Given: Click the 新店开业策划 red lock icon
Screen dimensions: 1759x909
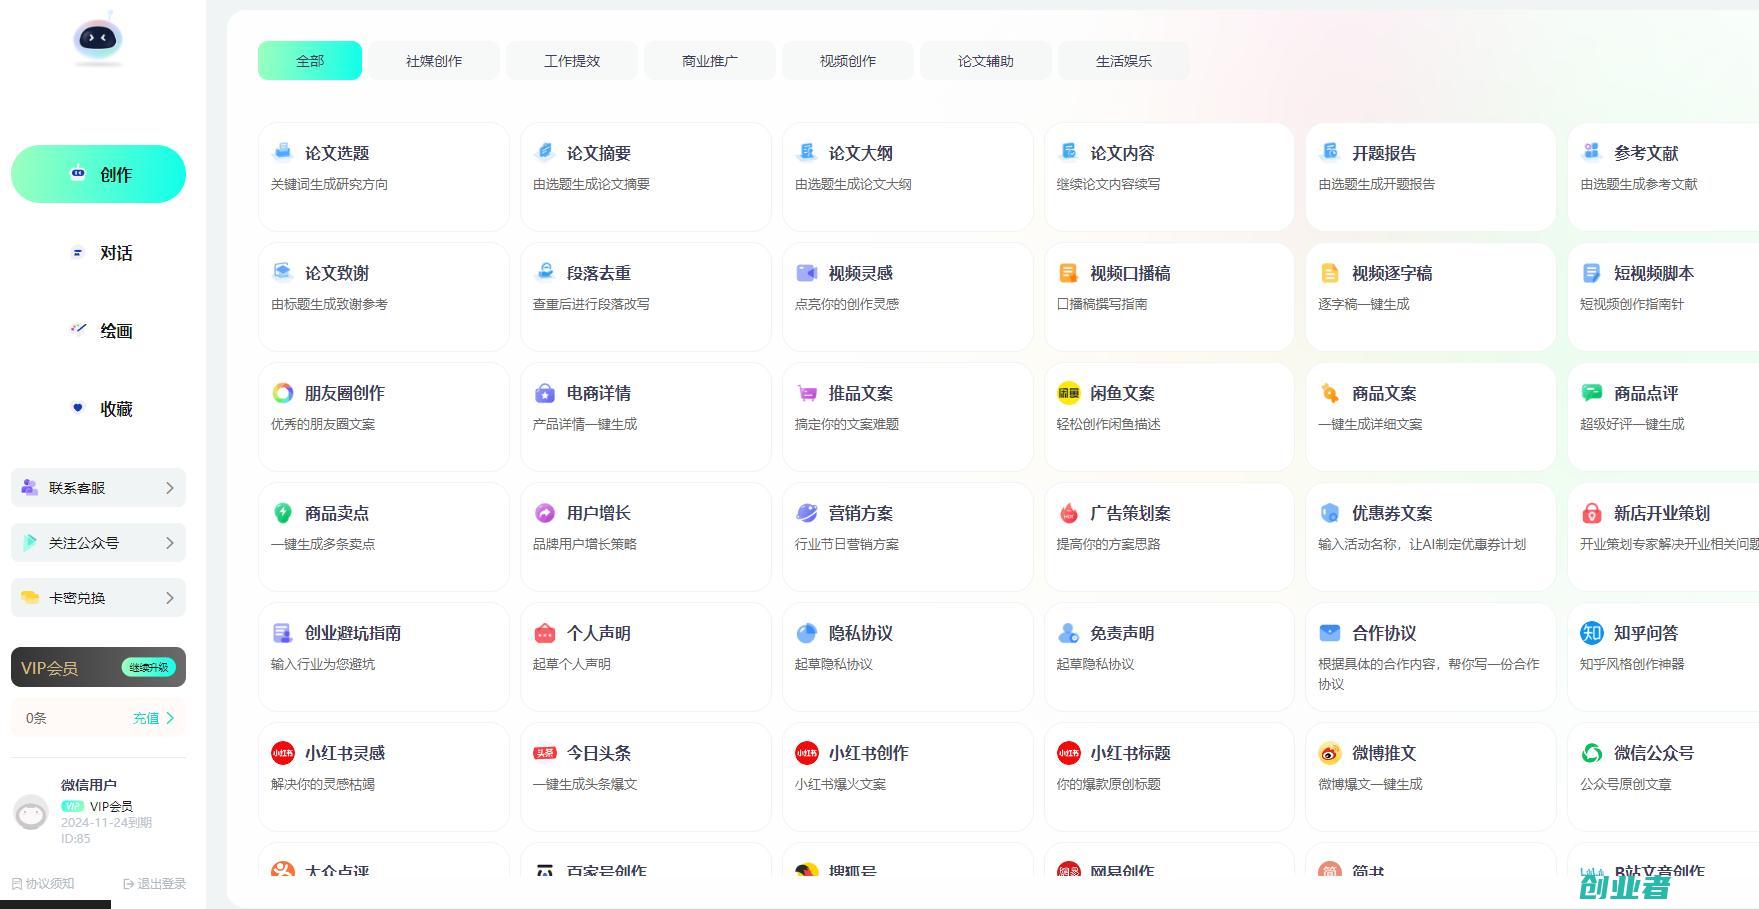Looking at the screenshot, I should pyautogui.click(x=1591, y=513).
